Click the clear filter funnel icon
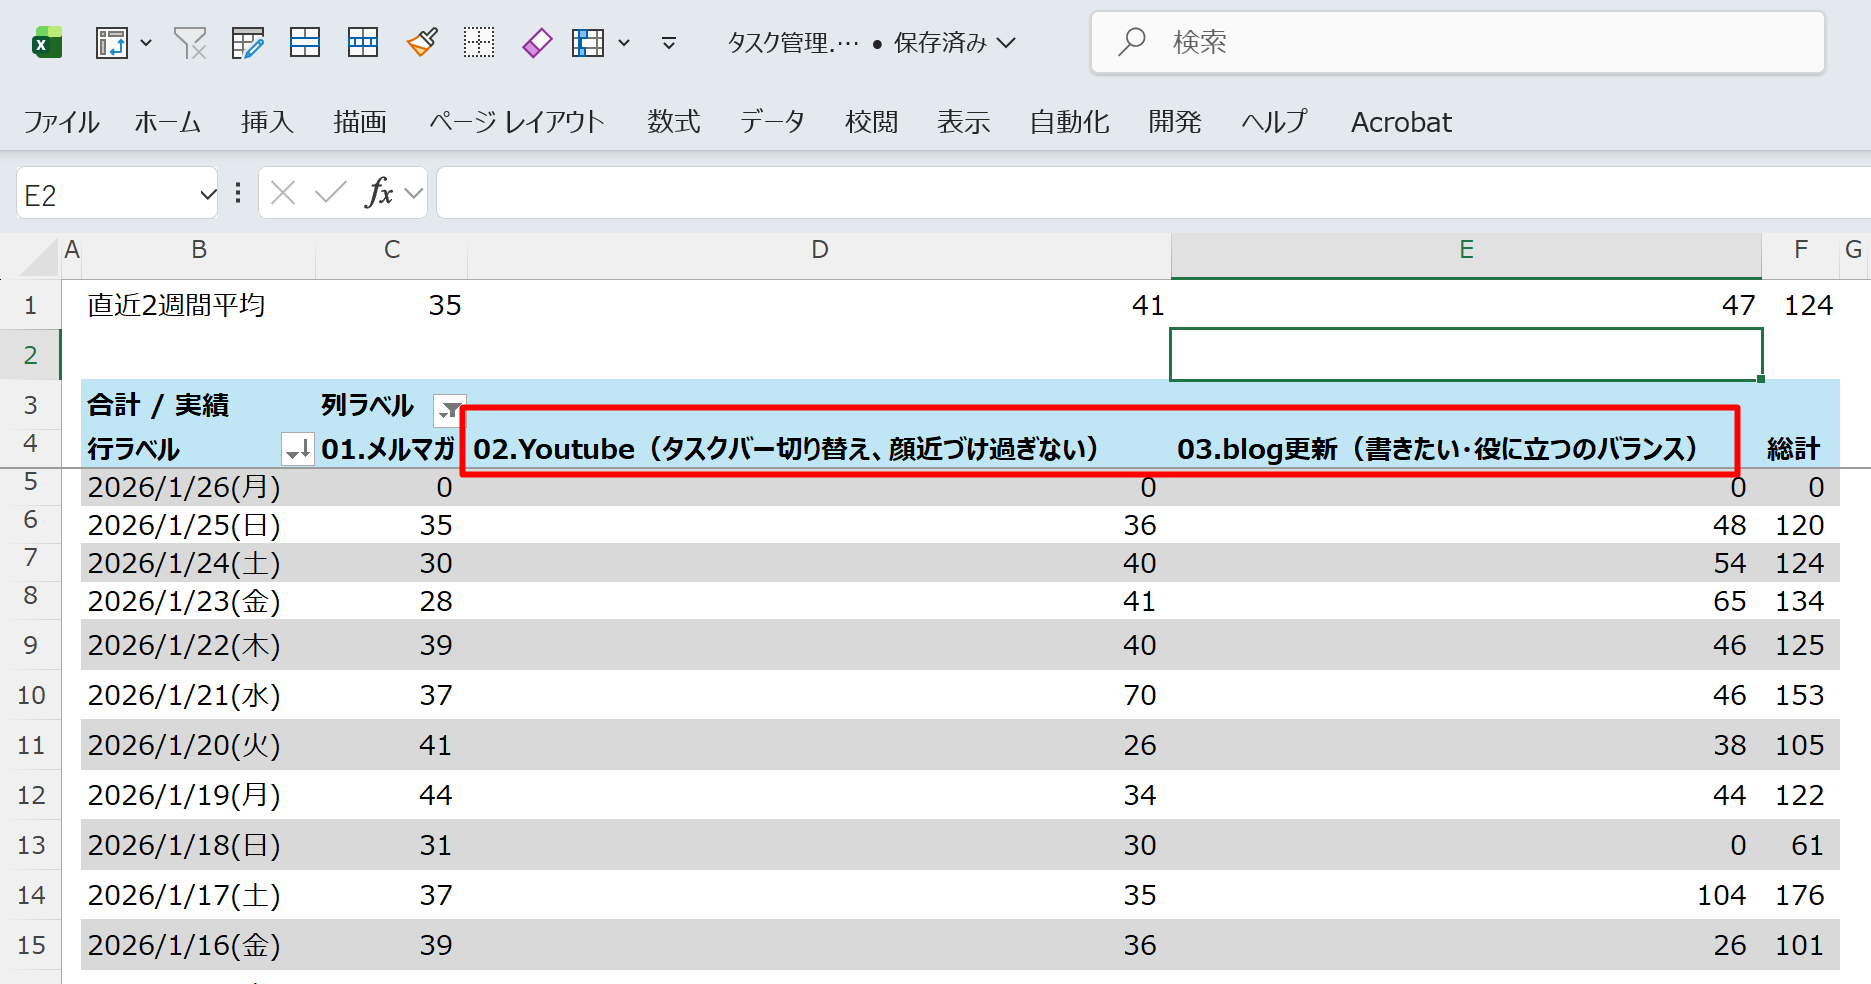Screen dimensions: 1871x984 [x=189, y=43]
